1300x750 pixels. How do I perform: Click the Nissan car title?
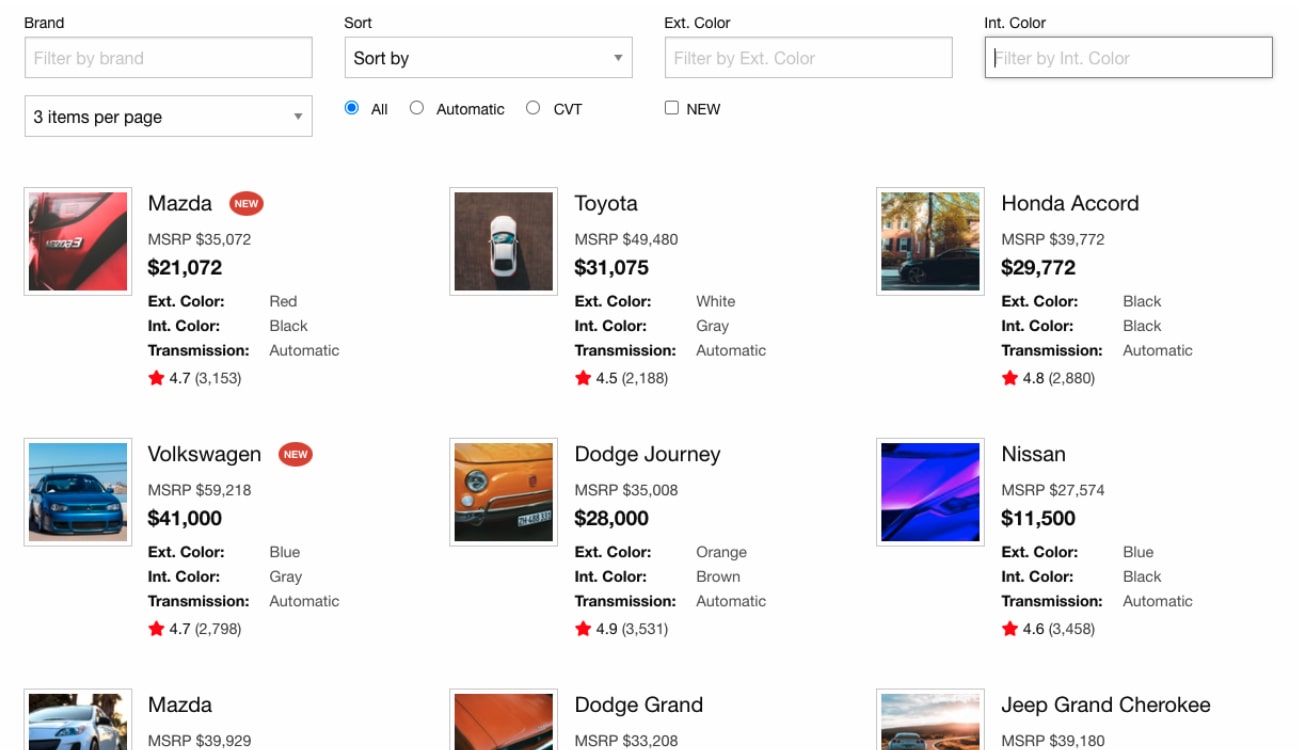(1033, 455)
